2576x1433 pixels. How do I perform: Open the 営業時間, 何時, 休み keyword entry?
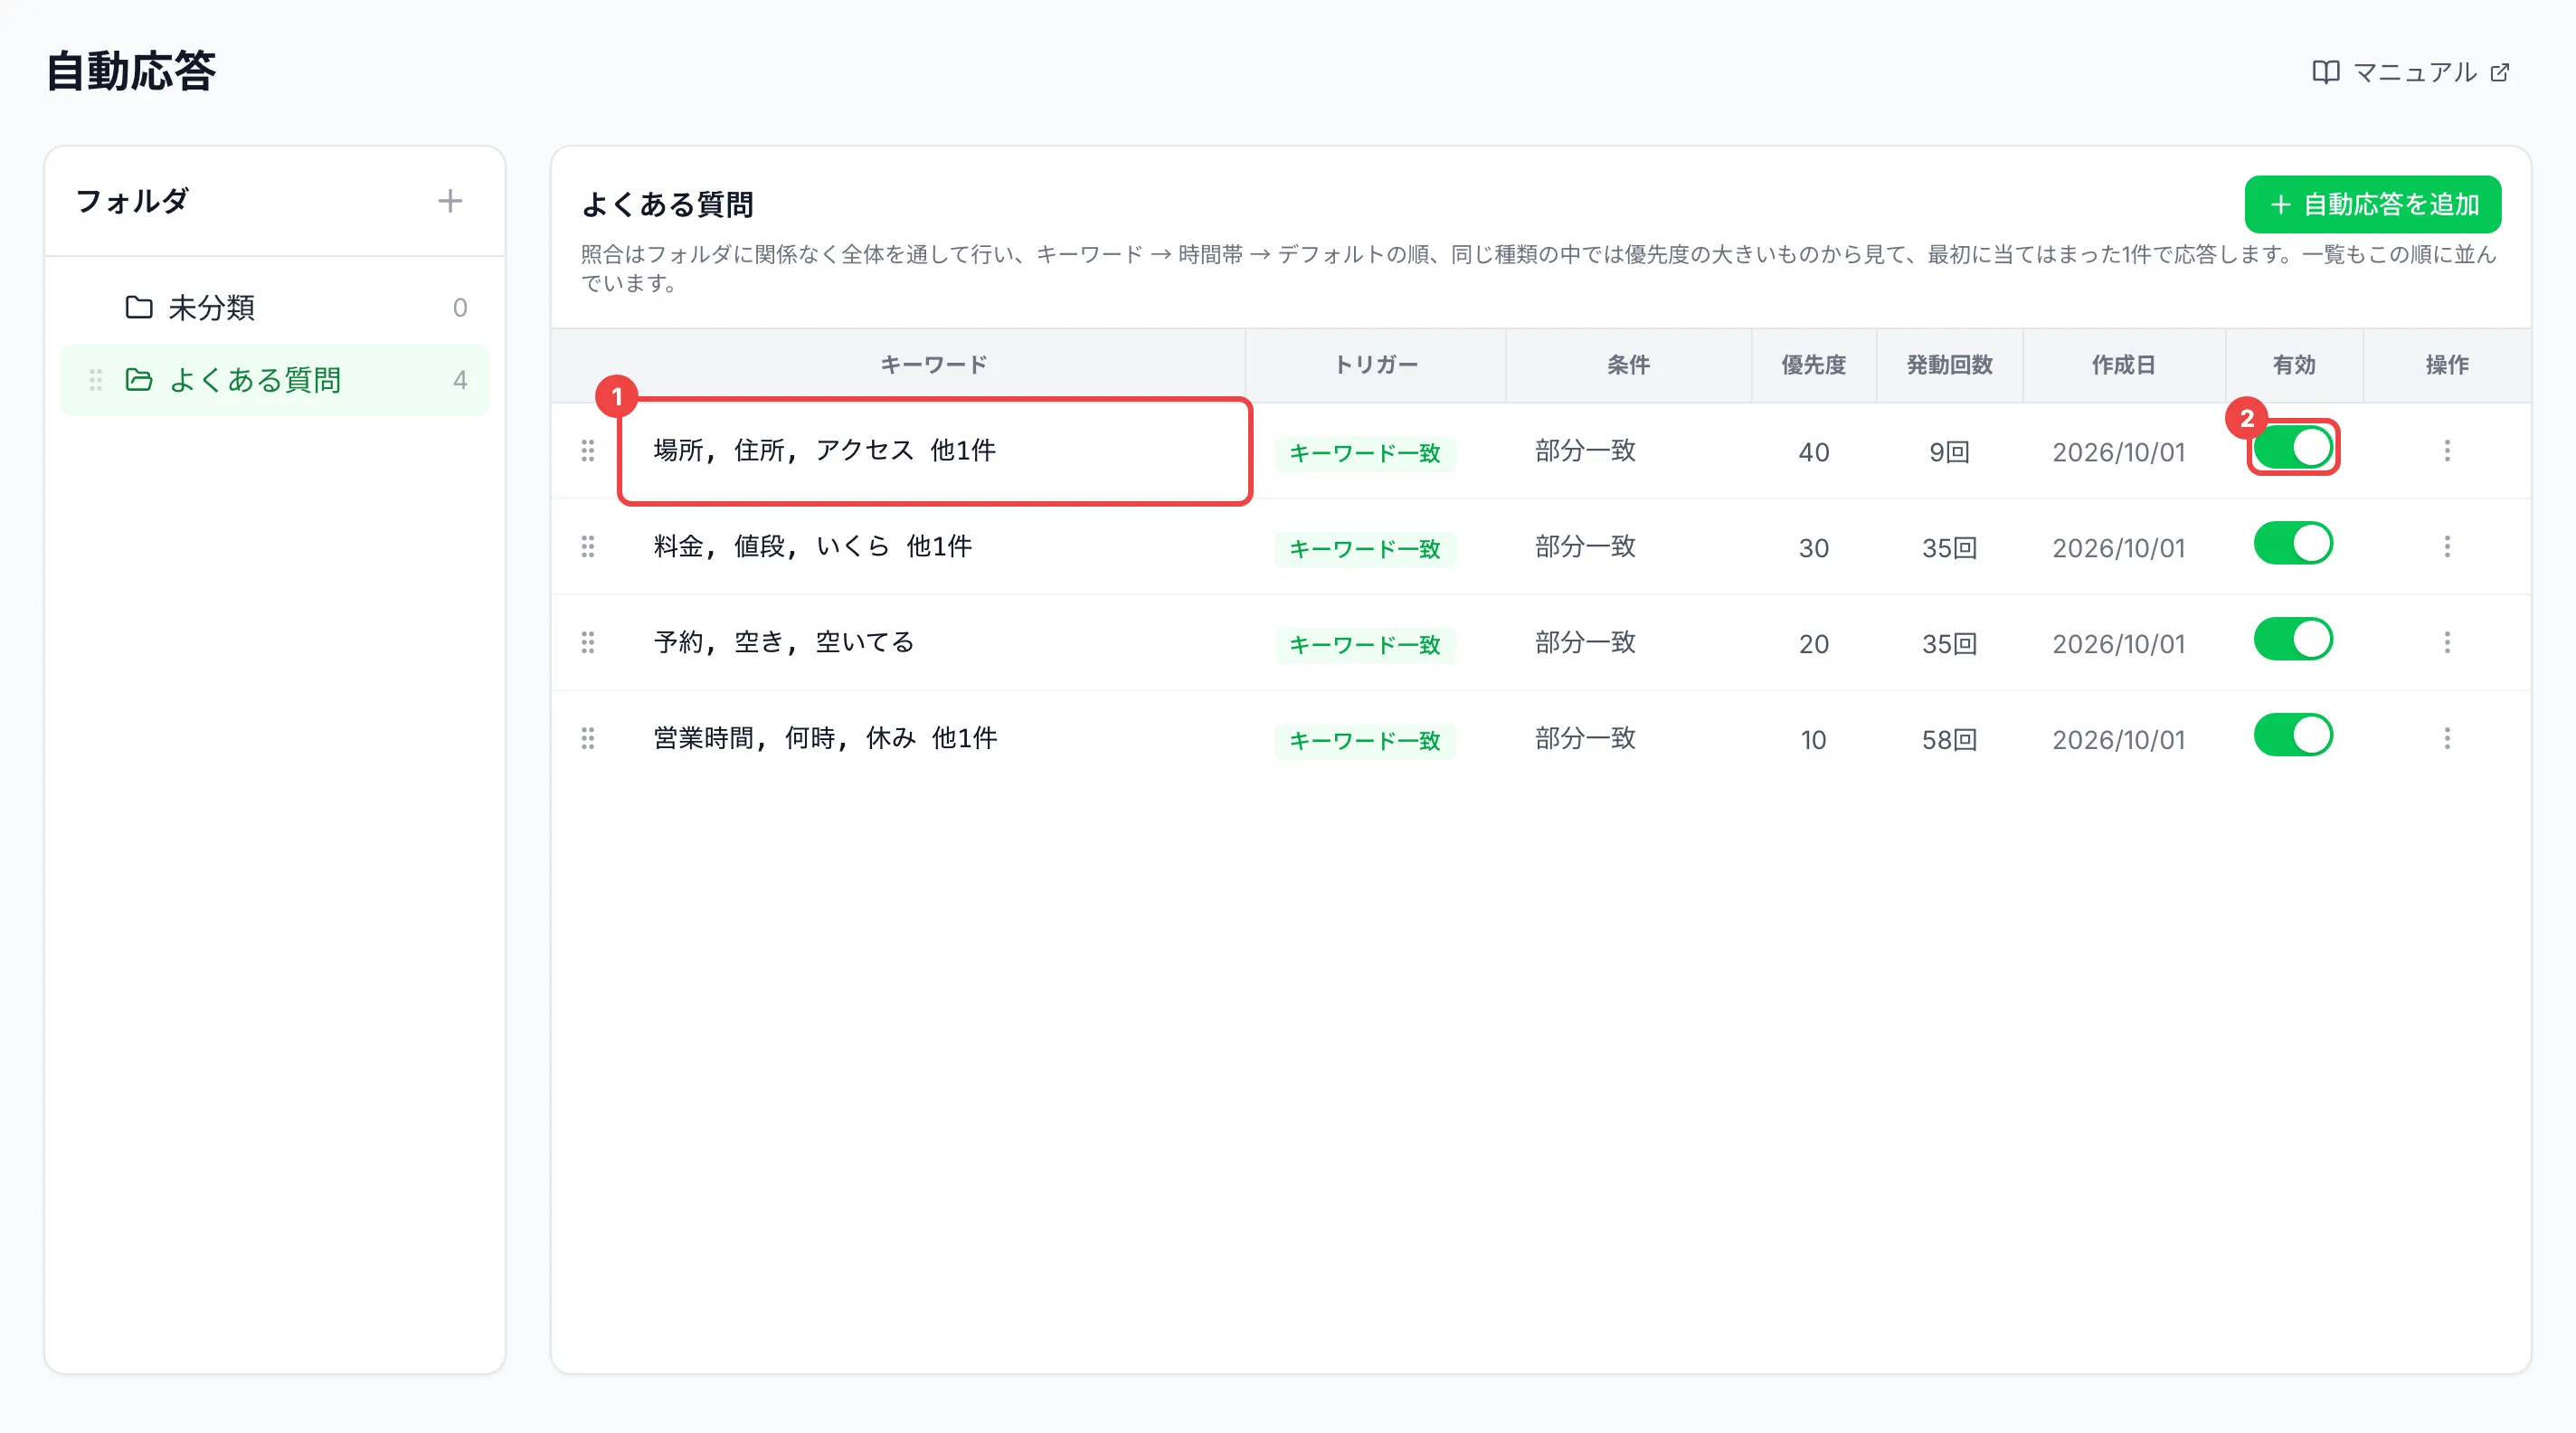click(x=826, y=739)
